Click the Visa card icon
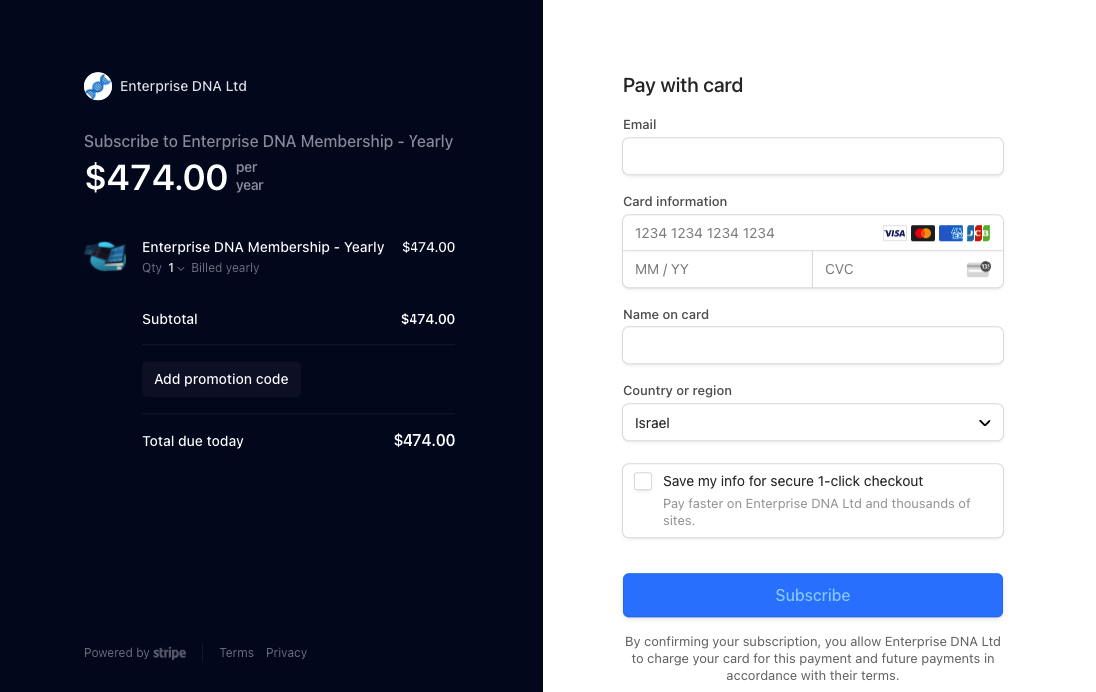Screen dimensions: 1096x692 click(x=895, y=233)
